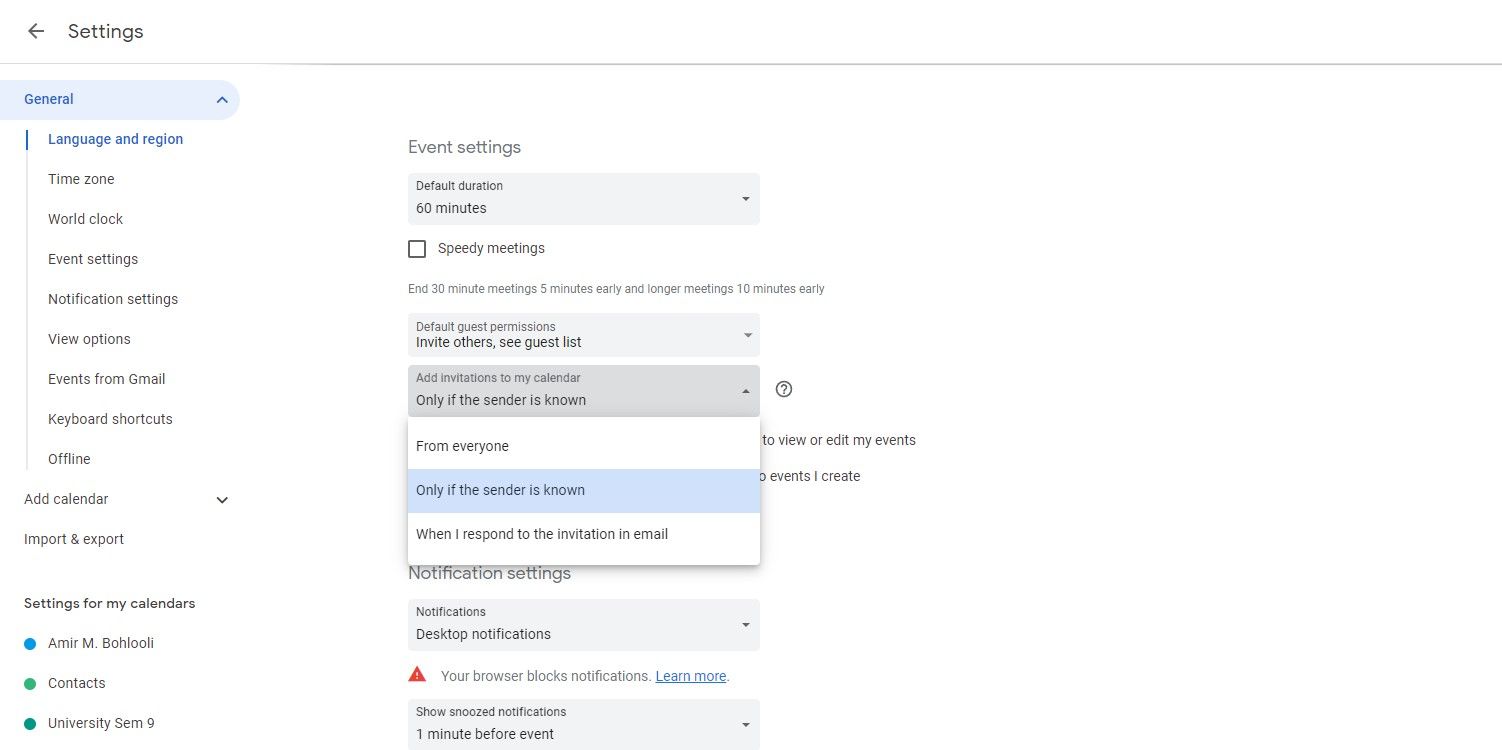The height and width of the screenshot is (750, 1502).
Task: Click the warning triangle about blocked notifications
Action: pos(417,674)
